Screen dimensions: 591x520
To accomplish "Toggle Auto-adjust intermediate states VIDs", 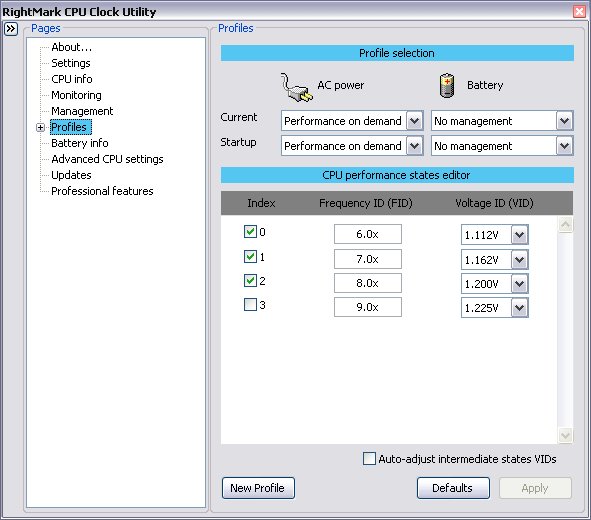I will 369,459.
